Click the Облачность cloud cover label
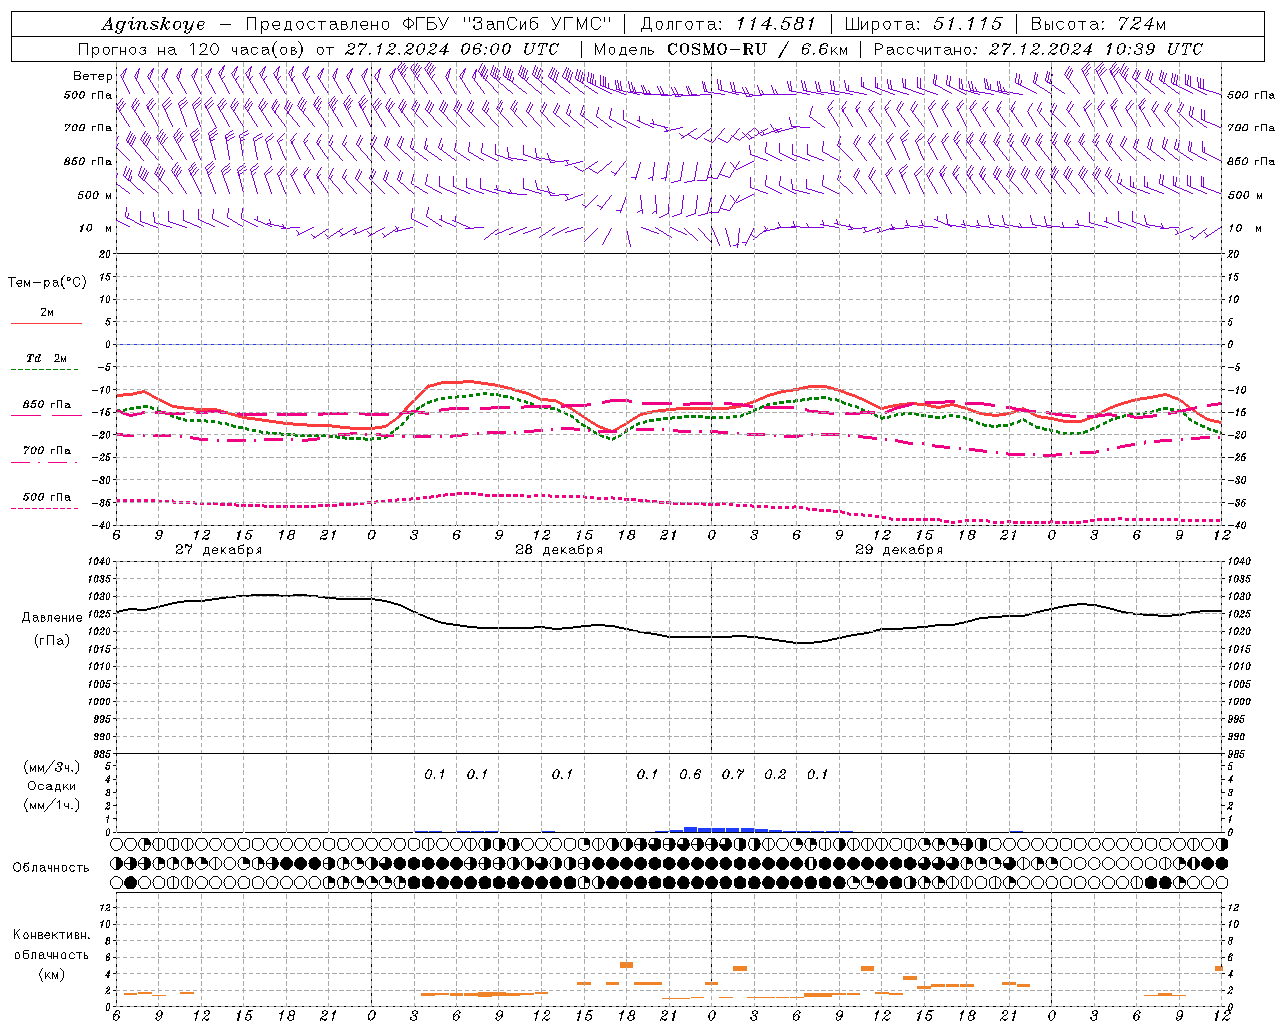1280x1024 pixels. point(51,868)
